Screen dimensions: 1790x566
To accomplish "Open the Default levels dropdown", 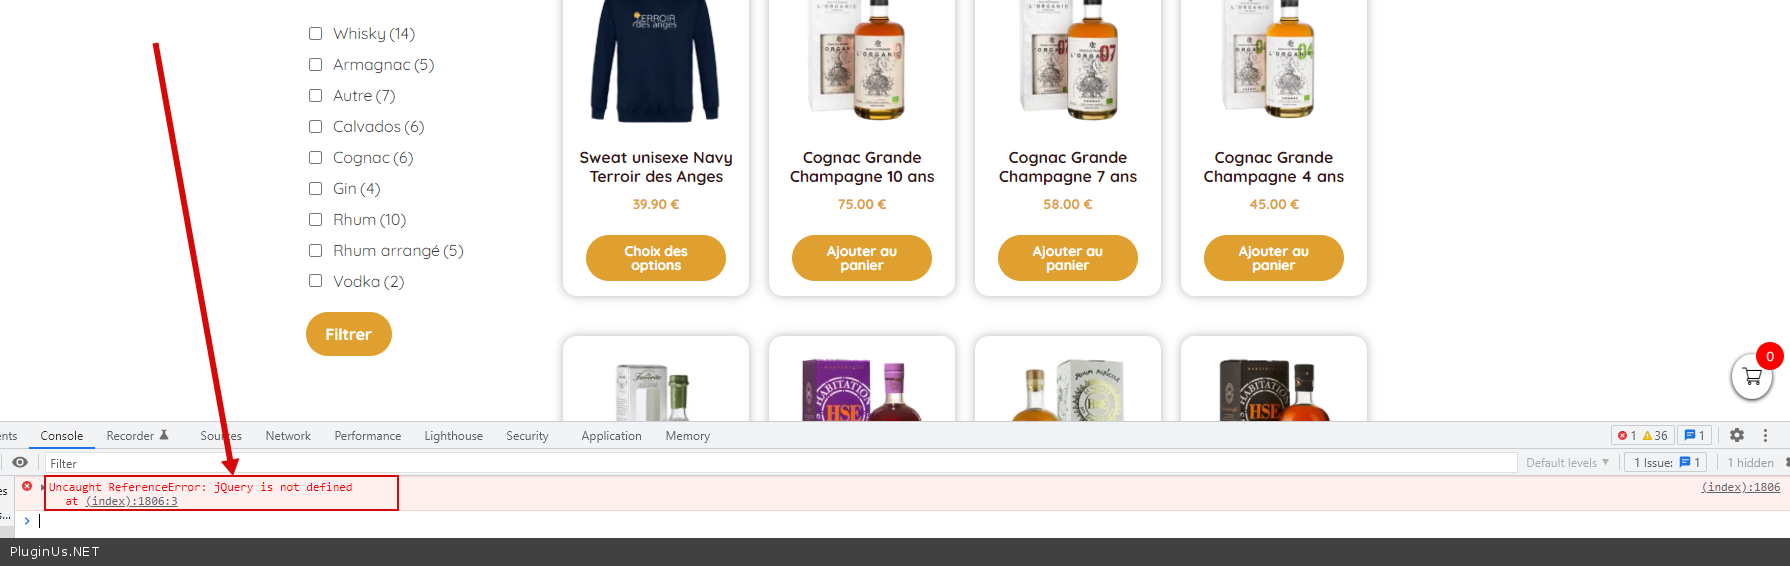I will (x=1567, y=462).
